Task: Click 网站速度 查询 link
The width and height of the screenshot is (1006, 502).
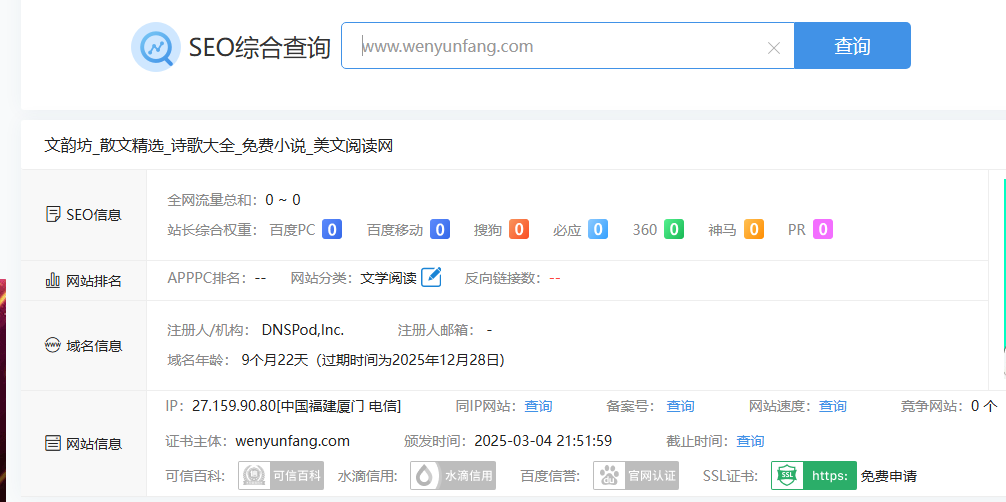Action: click(x=832, y=406)
